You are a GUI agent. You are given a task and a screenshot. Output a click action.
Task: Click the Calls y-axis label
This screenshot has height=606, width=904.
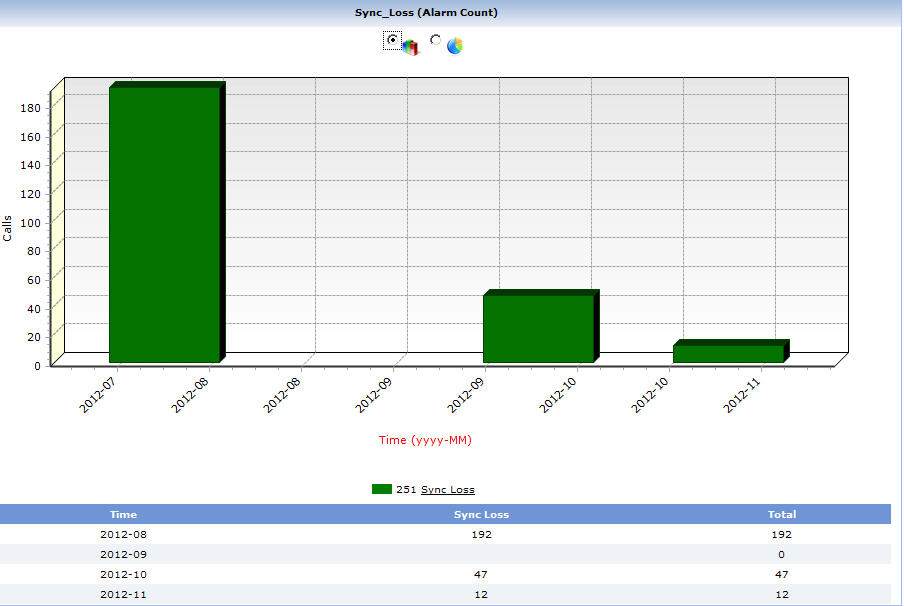[x=7, y=228]
